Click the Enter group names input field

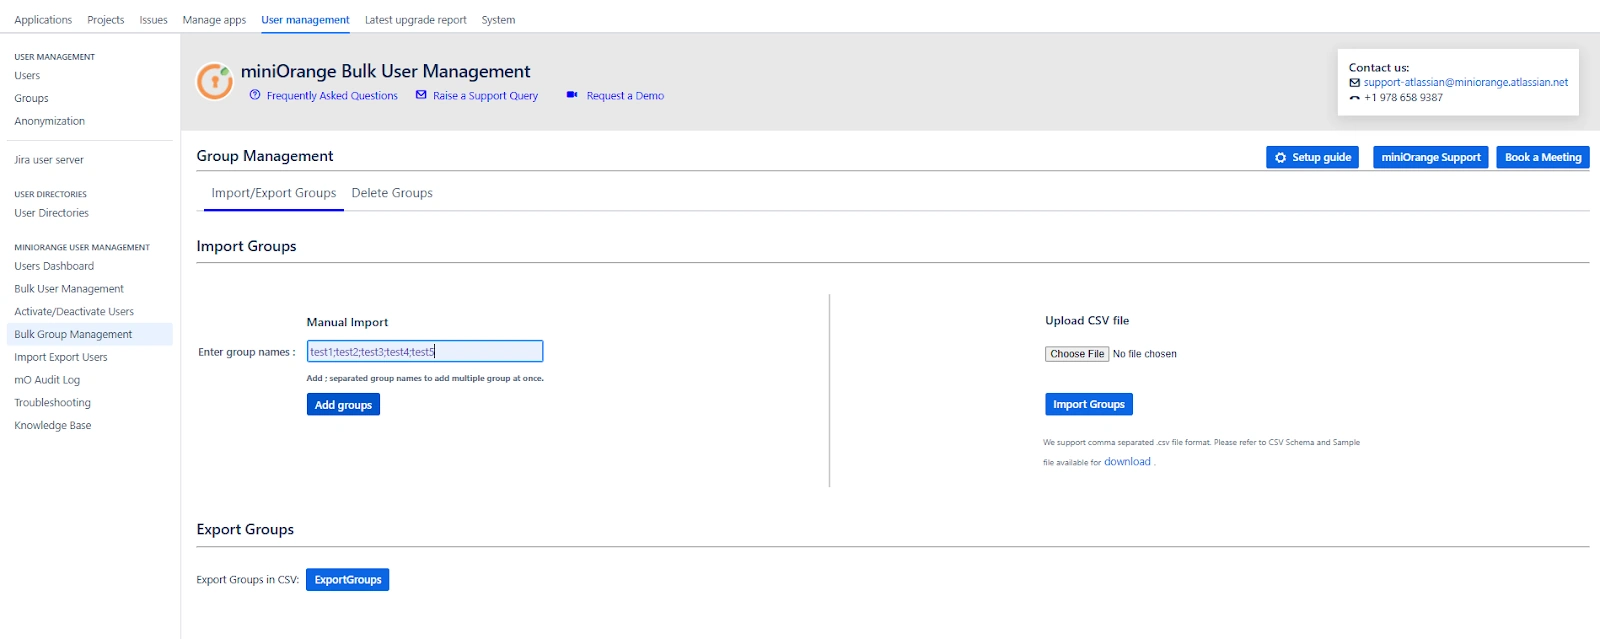tap(425, 351)
